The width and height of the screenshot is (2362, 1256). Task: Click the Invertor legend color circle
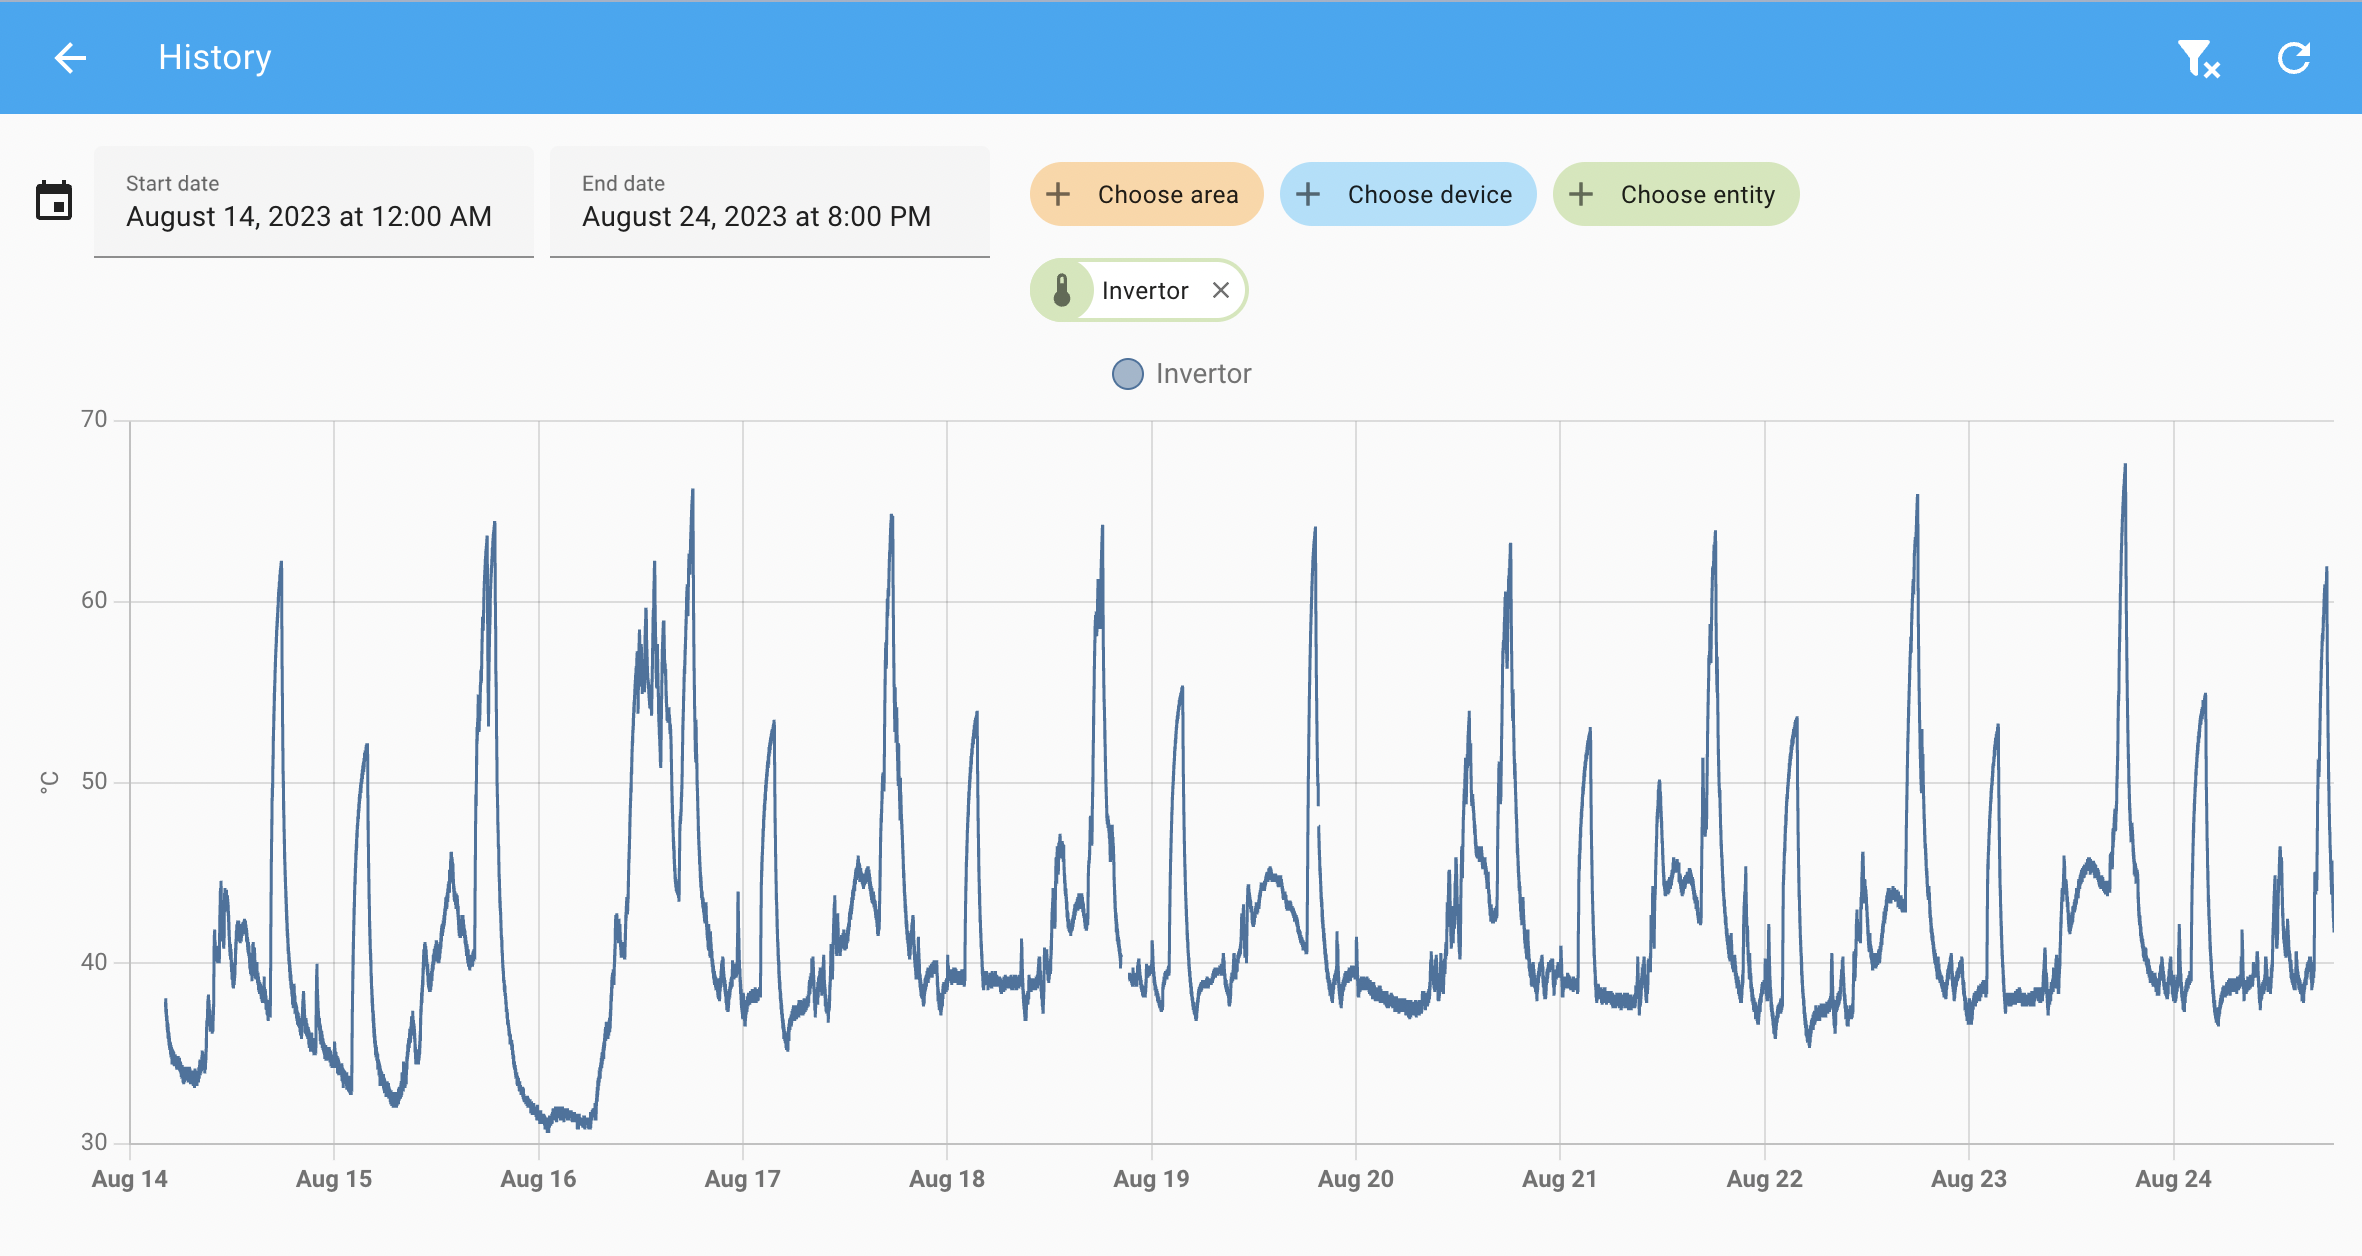pyautogui.click(x=1128, y=374)
